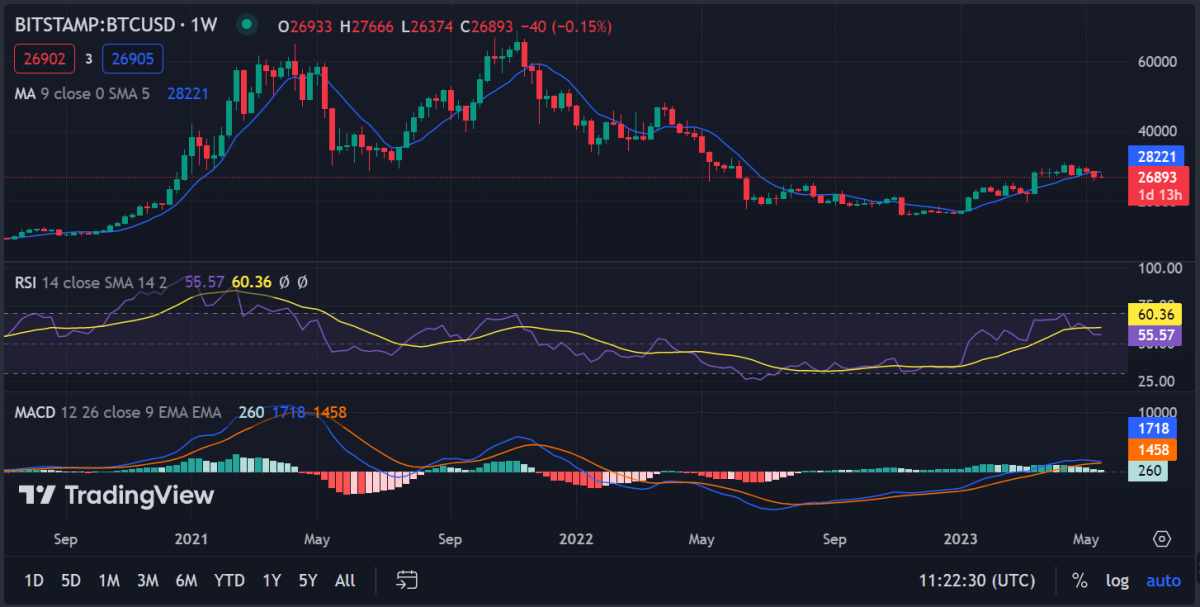Open the go-to-date calendar icon

coord(406,580)
